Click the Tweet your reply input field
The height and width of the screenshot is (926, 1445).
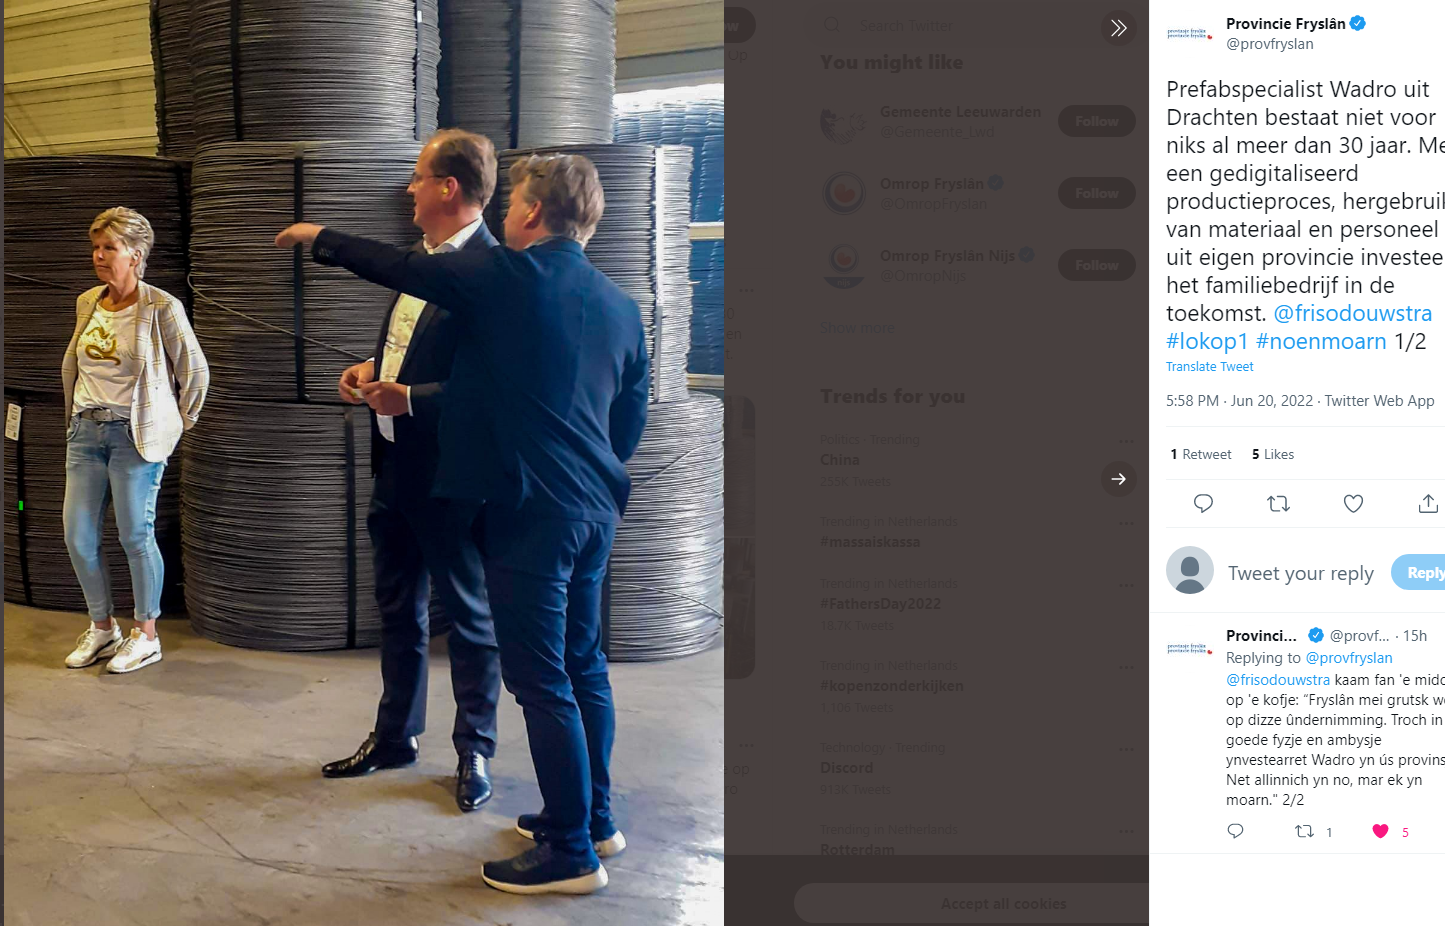pos(1300,573)
